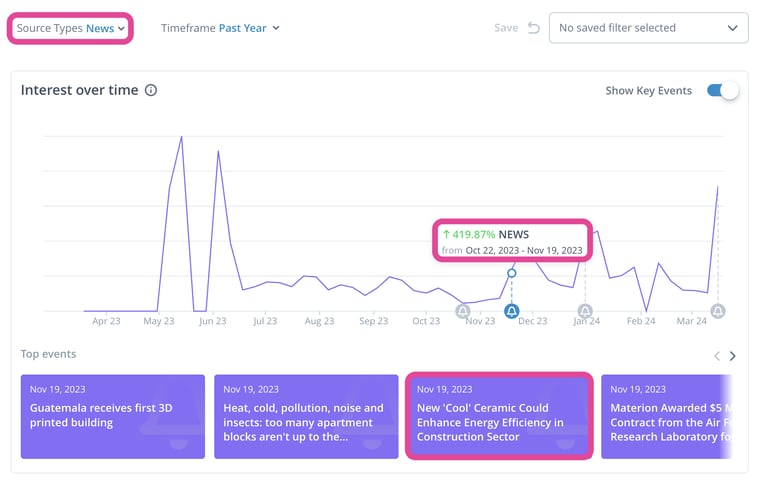Open the Source Types News dropdown

click(70, 28)
